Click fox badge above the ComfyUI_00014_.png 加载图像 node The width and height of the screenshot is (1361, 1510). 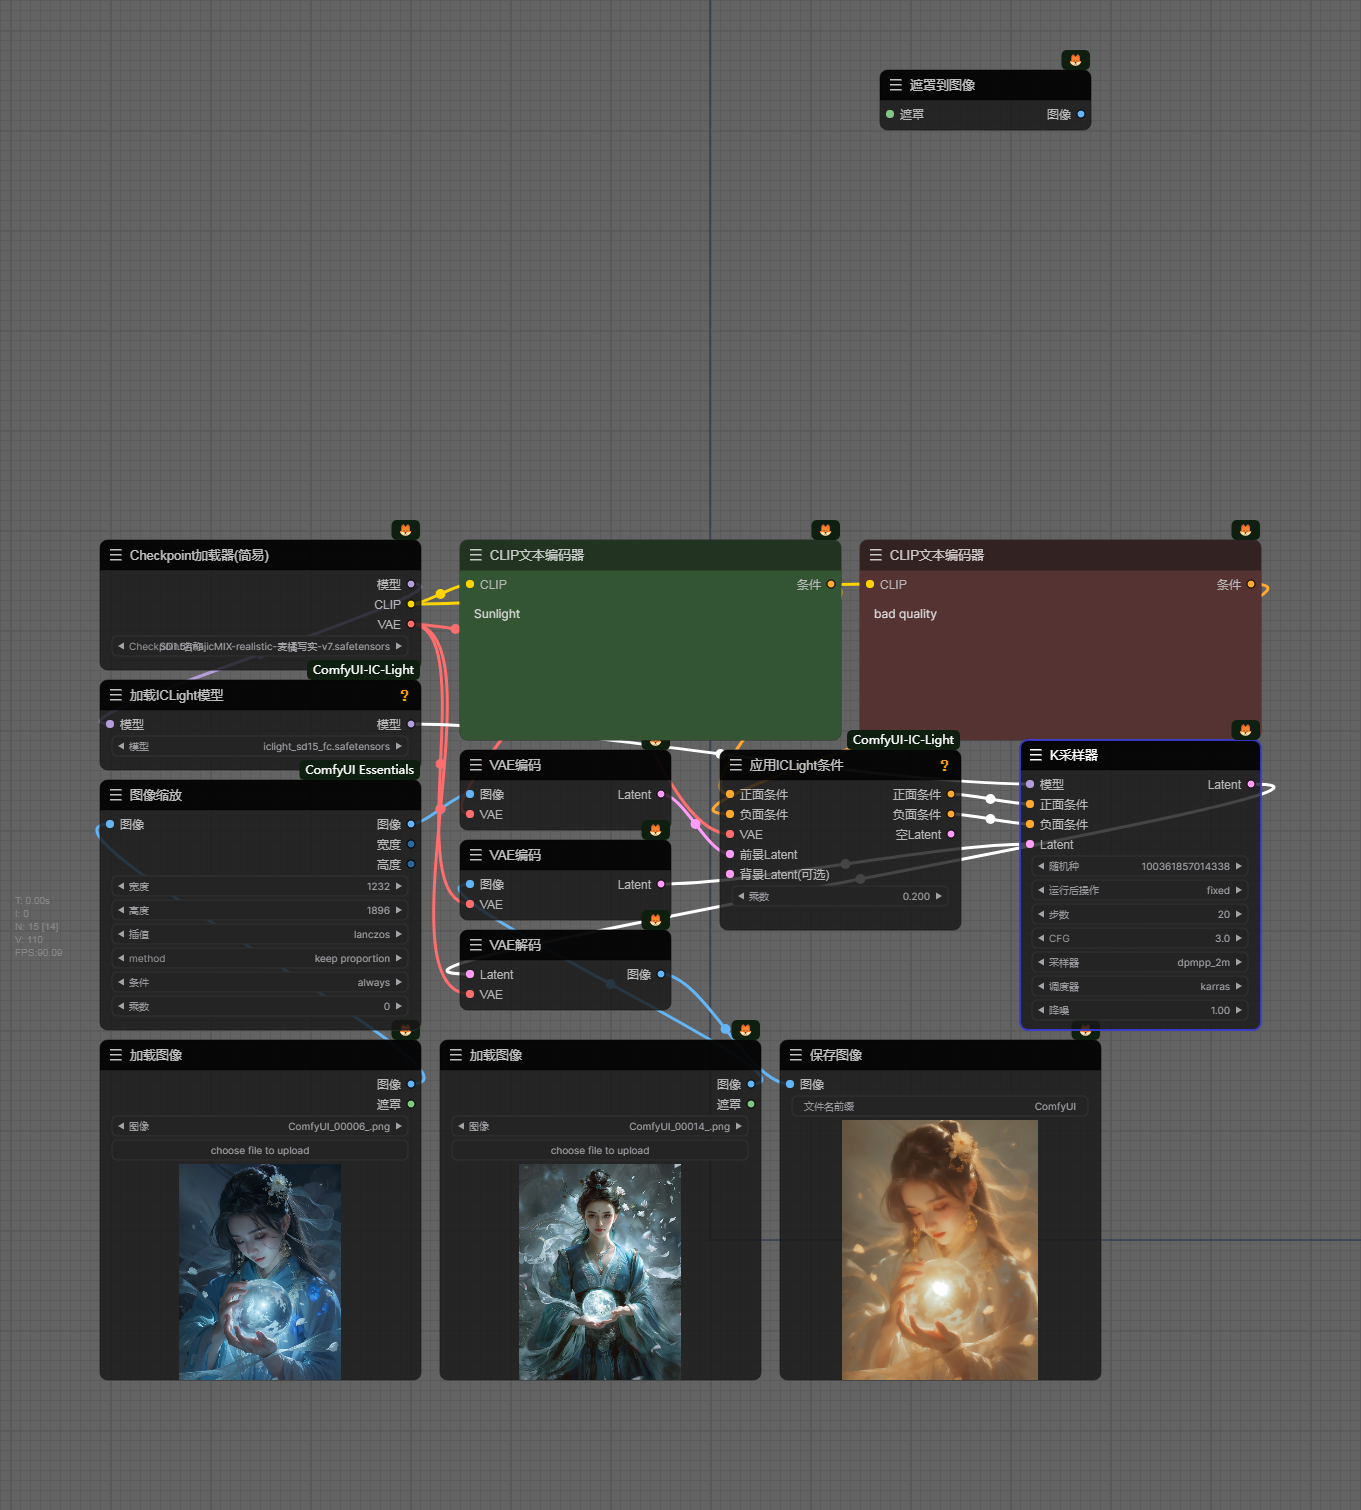point(745,1030)
